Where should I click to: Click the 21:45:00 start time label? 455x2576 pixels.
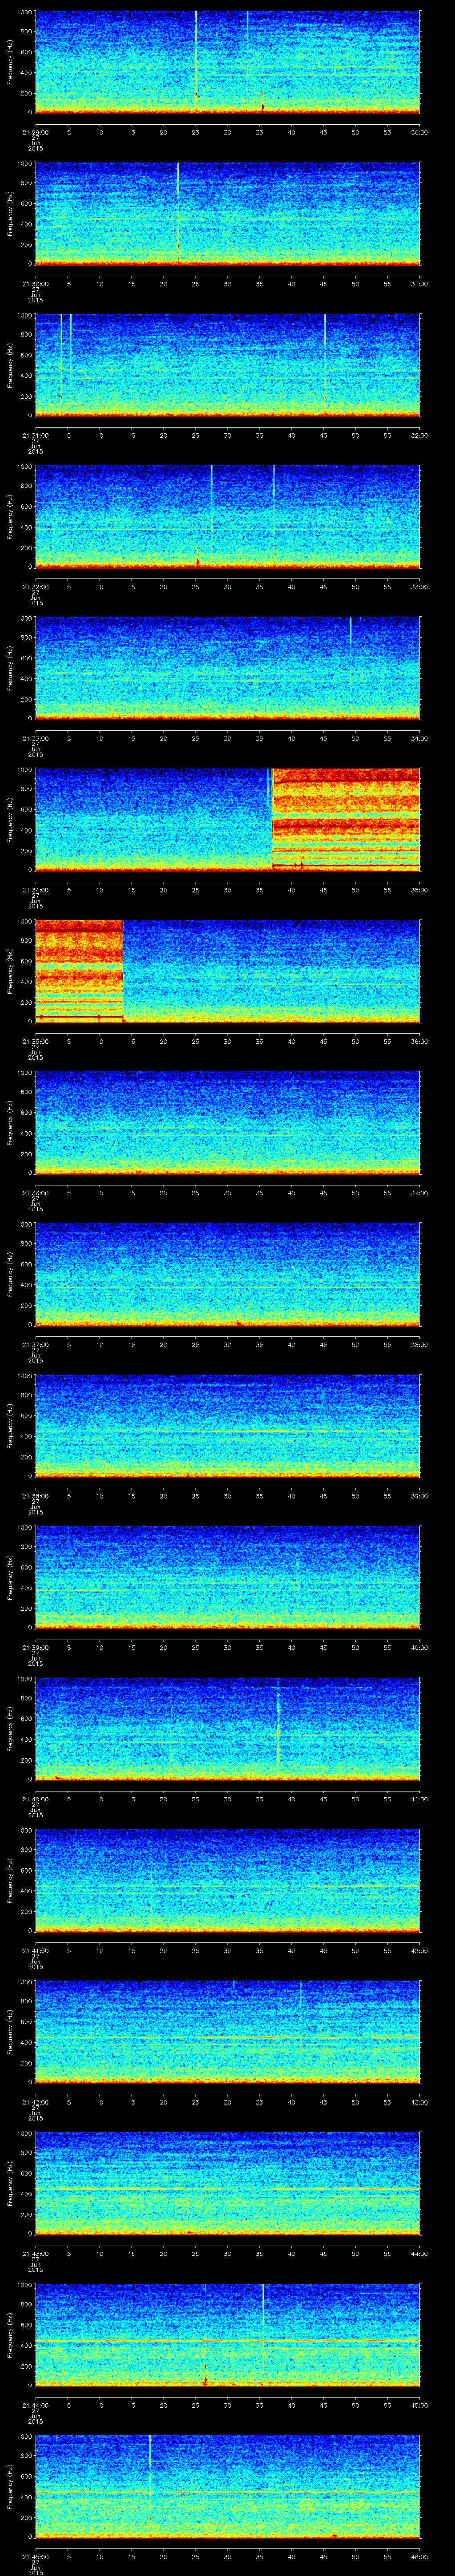pyautogui.click(x=35, y=2556)
